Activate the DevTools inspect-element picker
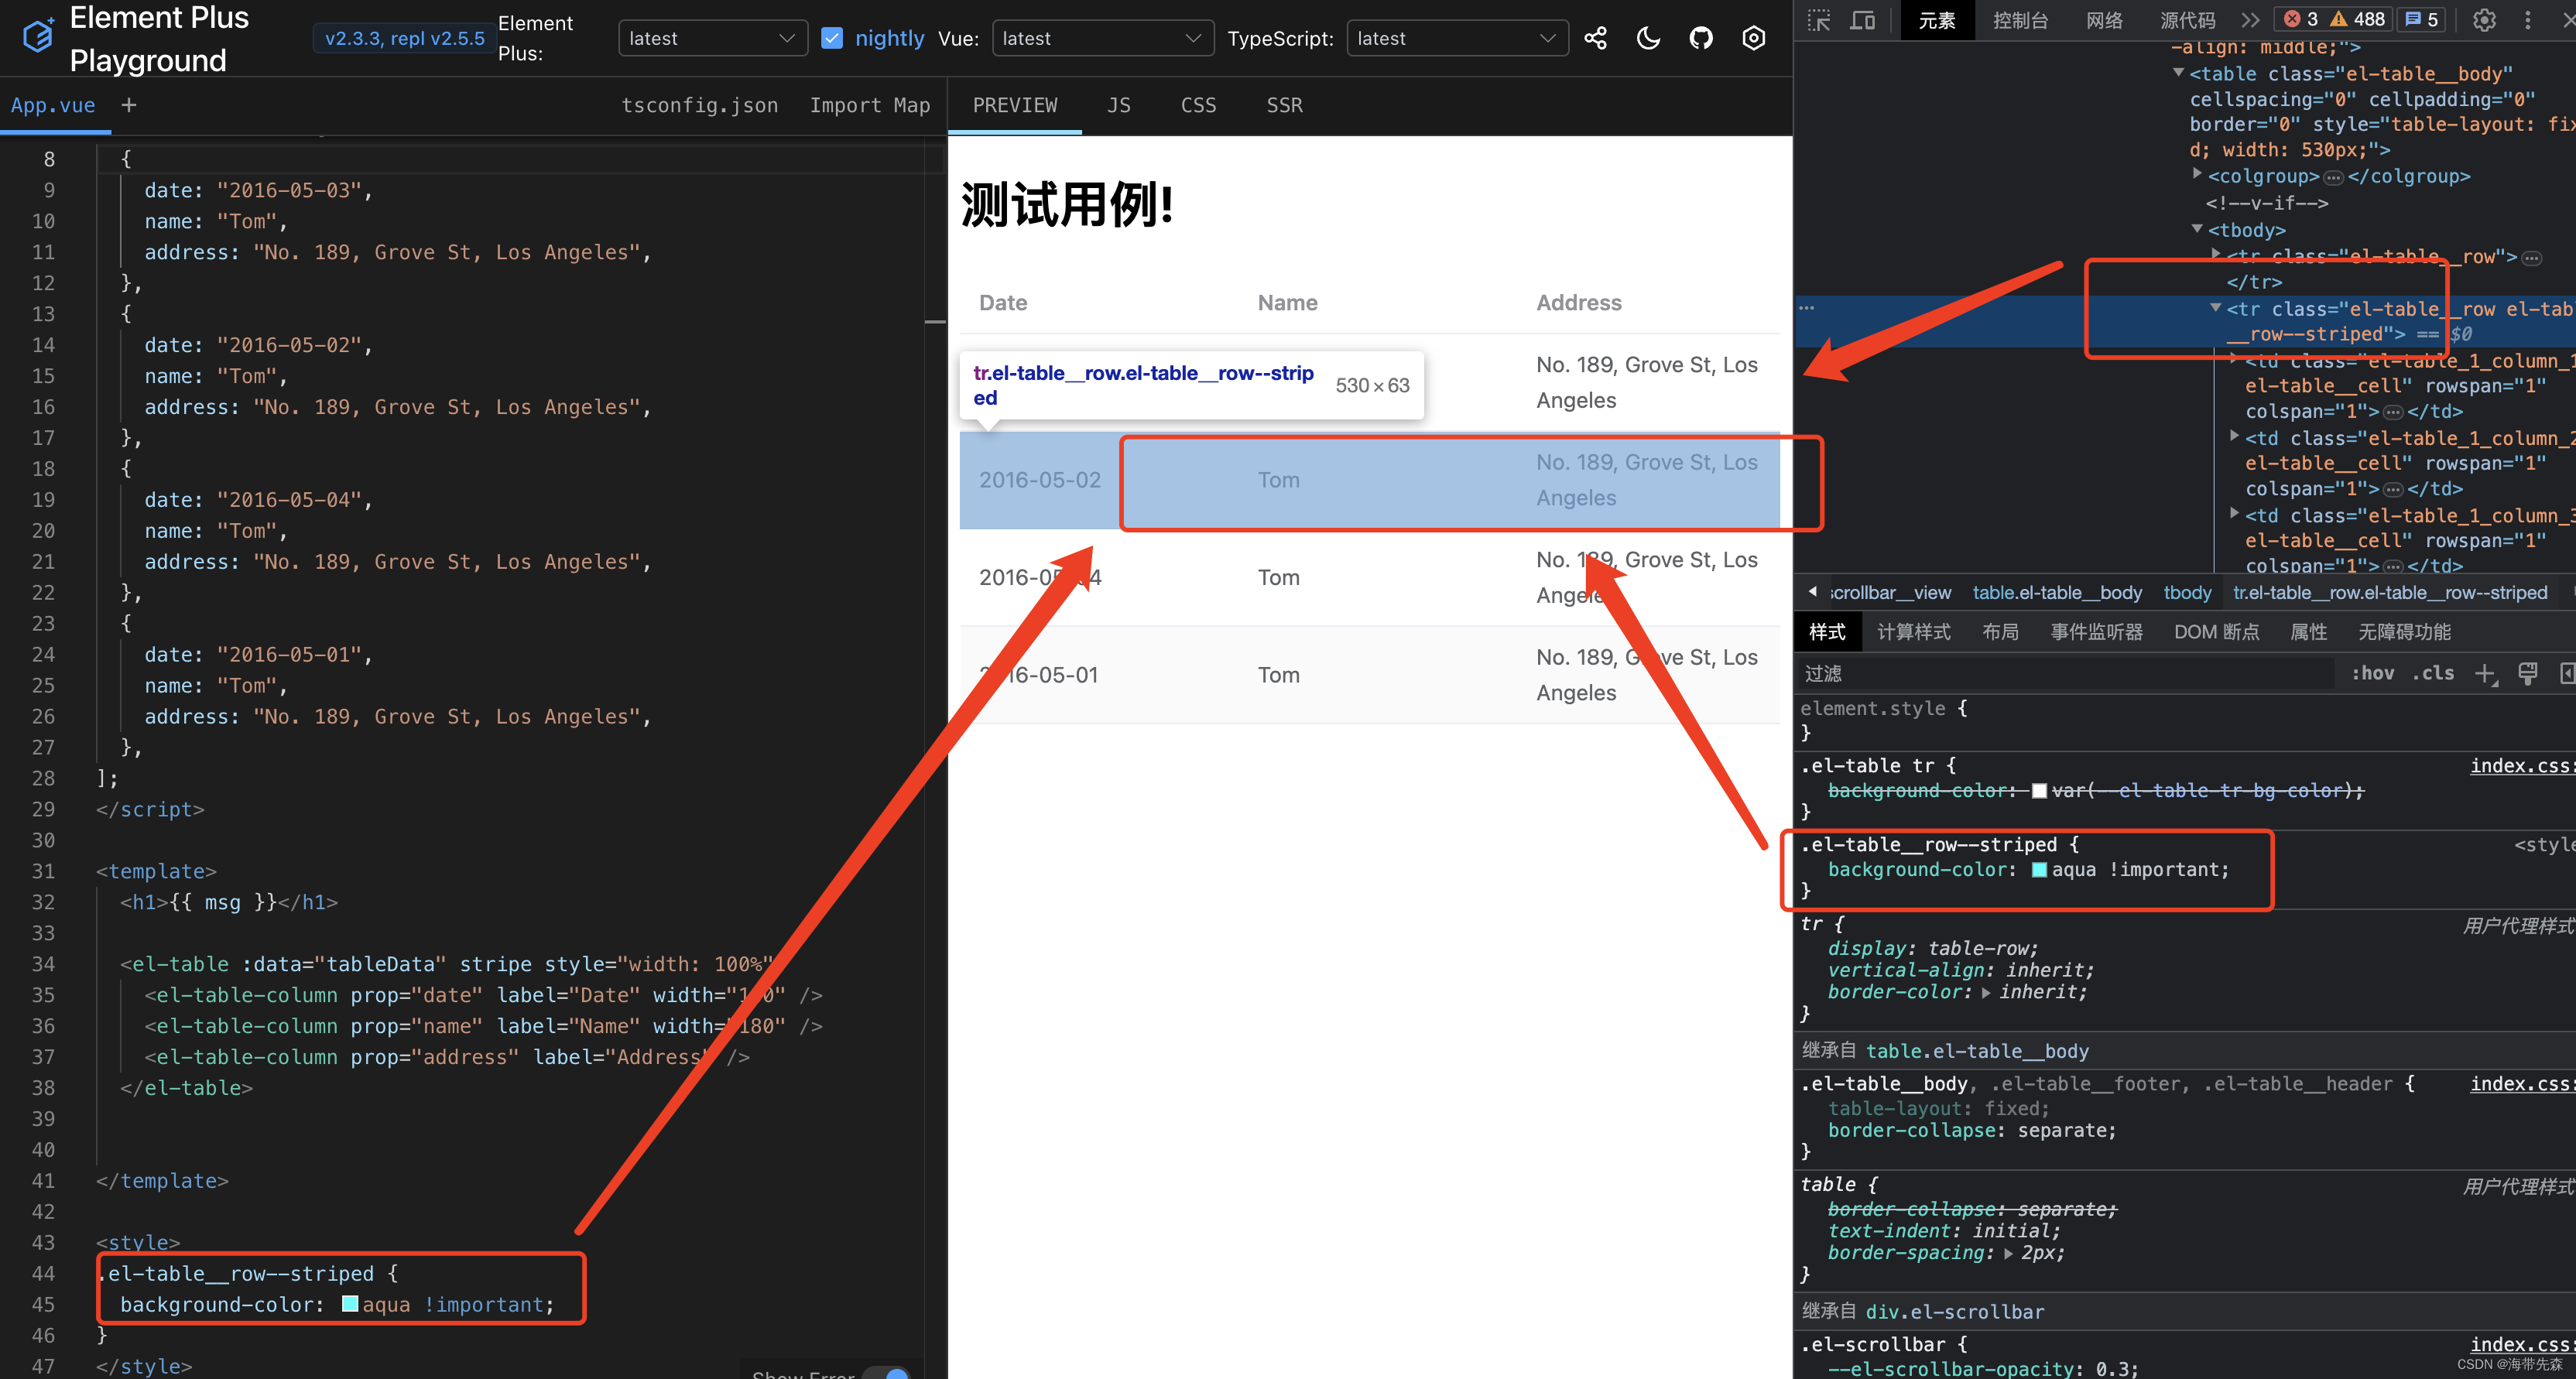This screenshot has height=1379, width=2576. click(1818, 19)
